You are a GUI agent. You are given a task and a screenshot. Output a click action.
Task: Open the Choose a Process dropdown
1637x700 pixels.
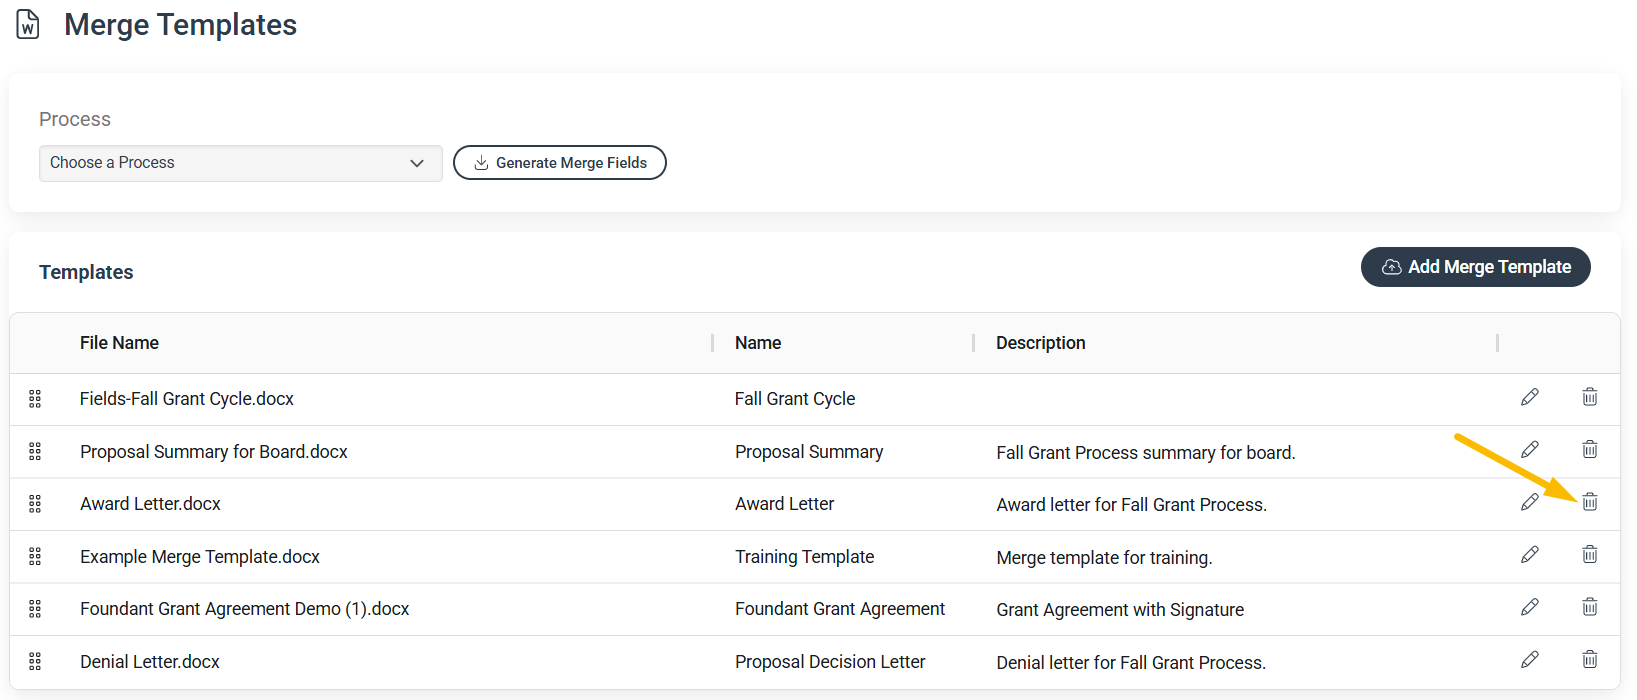point(240,163)
